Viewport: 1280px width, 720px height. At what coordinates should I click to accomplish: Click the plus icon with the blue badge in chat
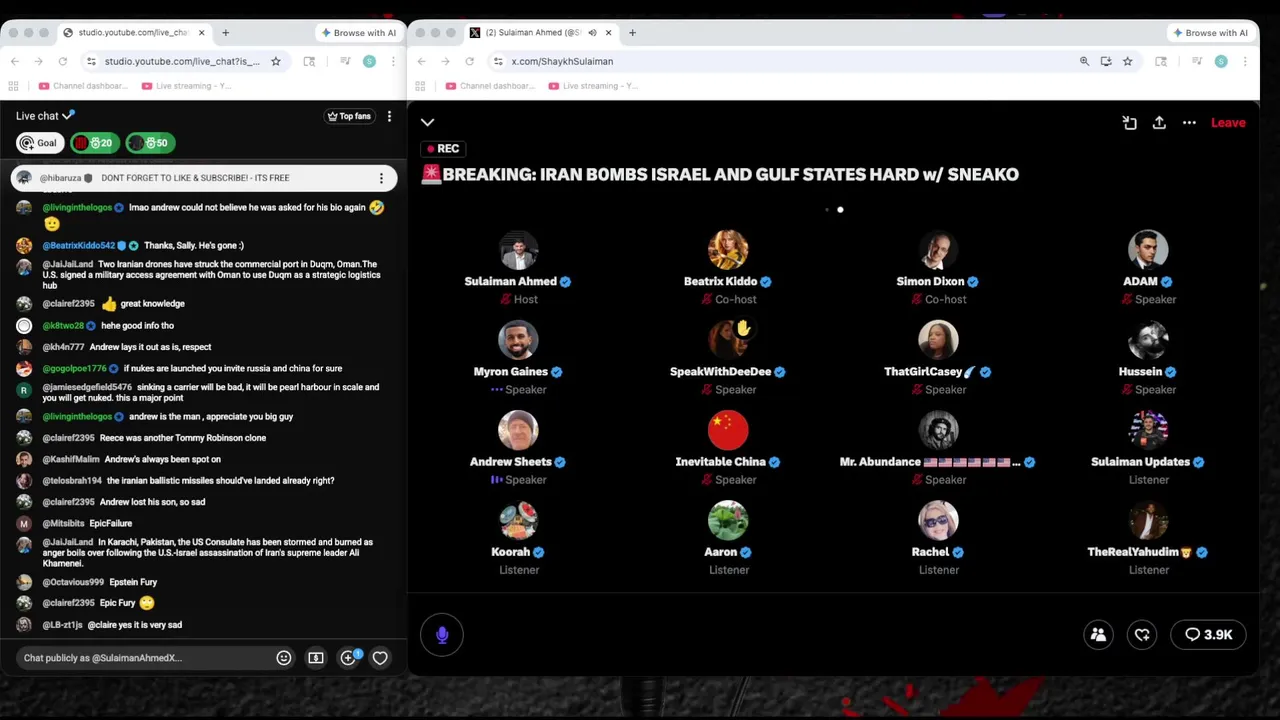[x=348, y=658]
